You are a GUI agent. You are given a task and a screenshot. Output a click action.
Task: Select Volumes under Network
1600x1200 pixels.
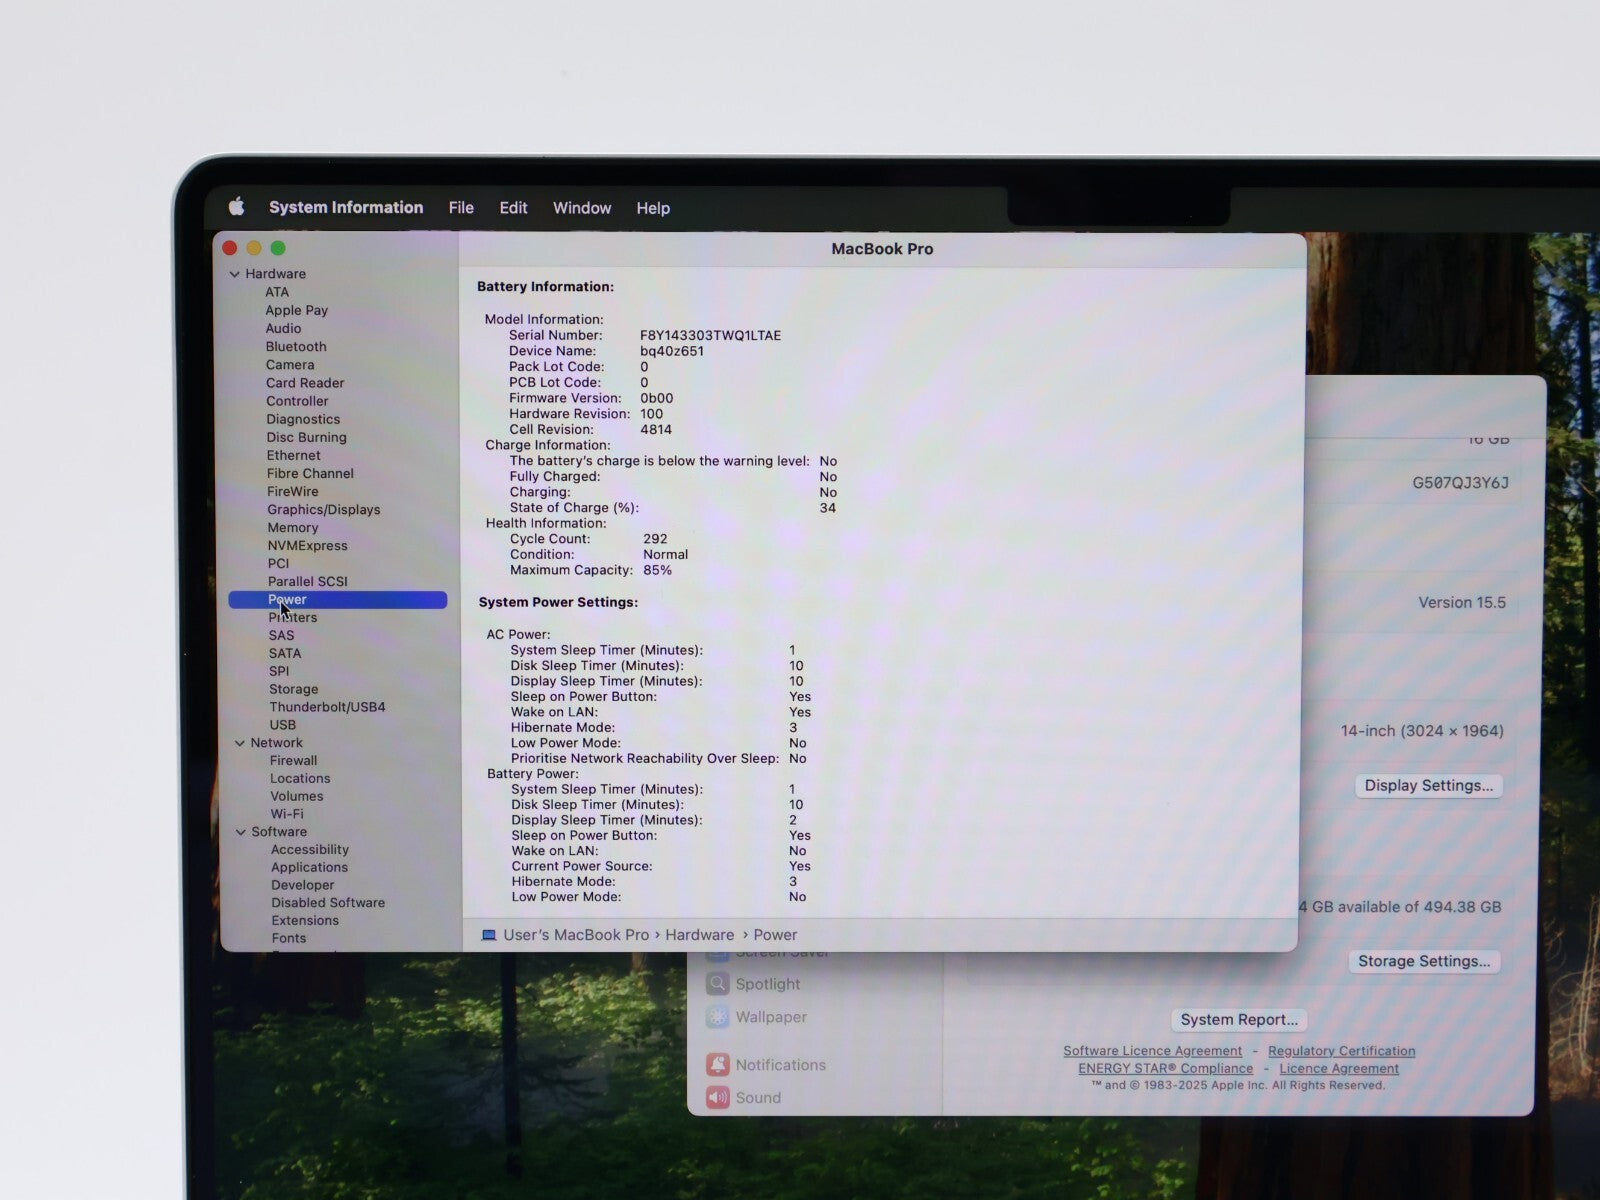tap(297, 796)
